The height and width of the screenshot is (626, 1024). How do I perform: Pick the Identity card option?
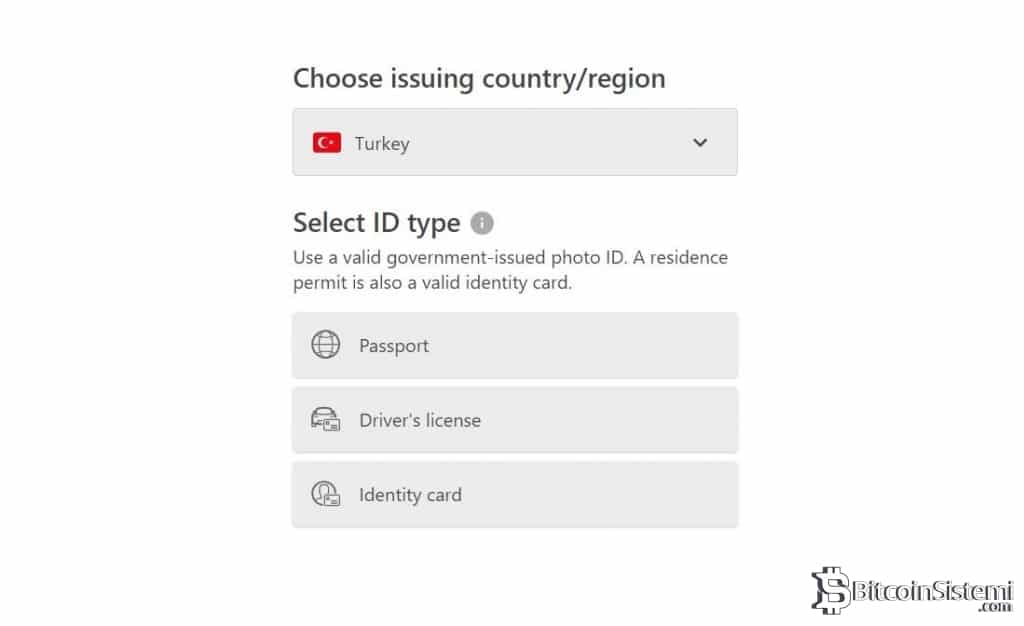pyautogui.click(x=514, y=495)
